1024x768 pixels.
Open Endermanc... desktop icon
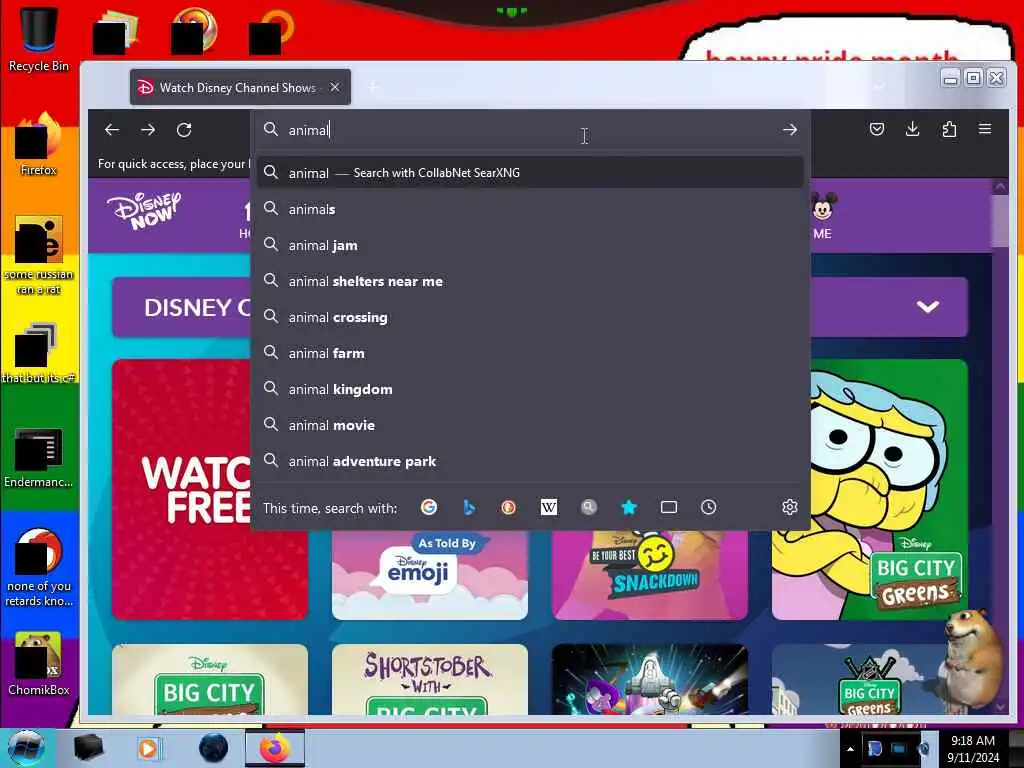coord(38,457)
